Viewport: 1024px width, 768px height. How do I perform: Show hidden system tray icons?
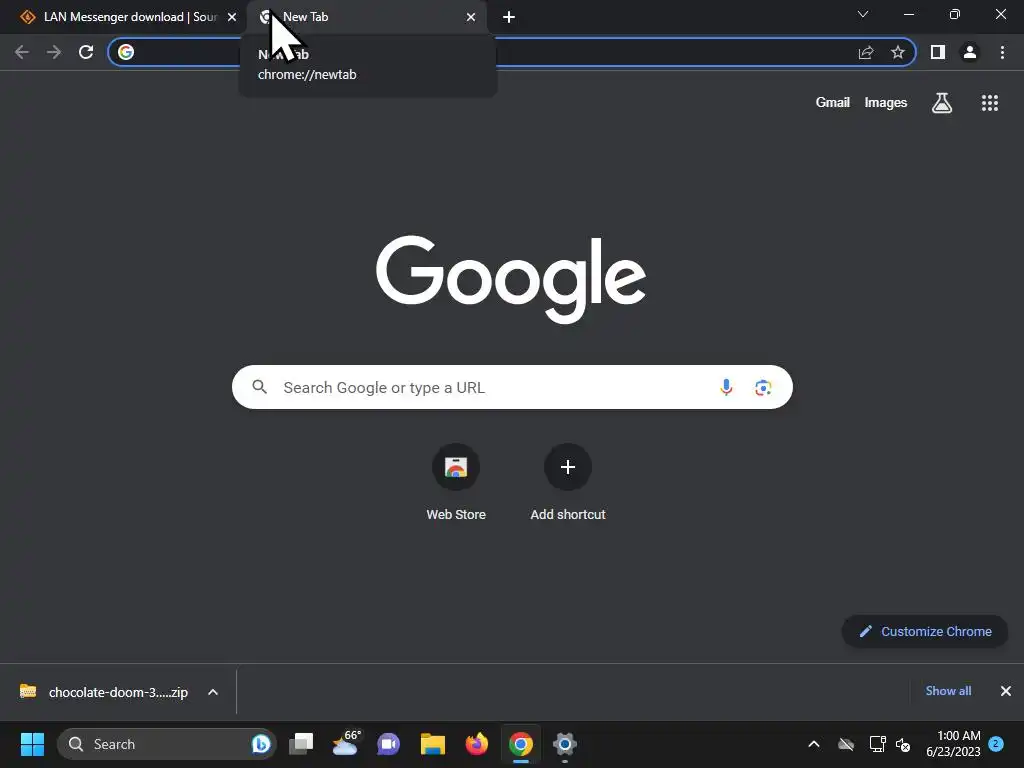(x=814, y=744)
